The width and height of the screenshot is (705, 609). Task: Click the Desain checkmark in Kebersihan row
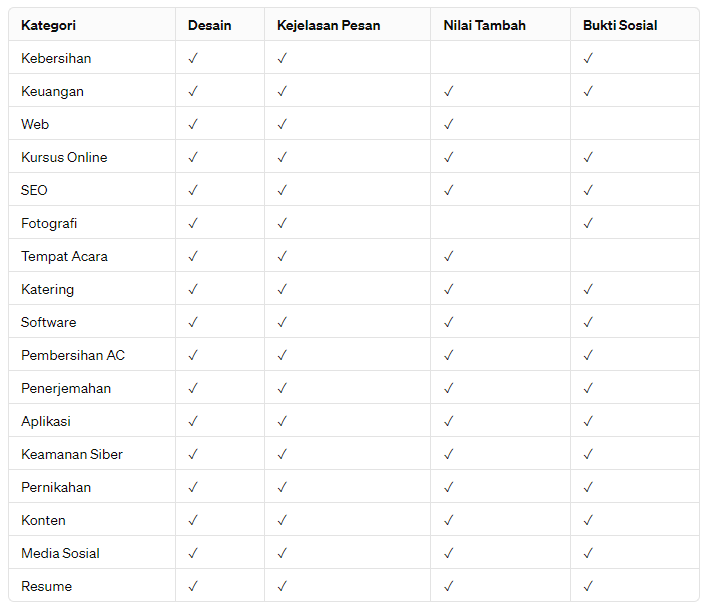pos(193,58)
